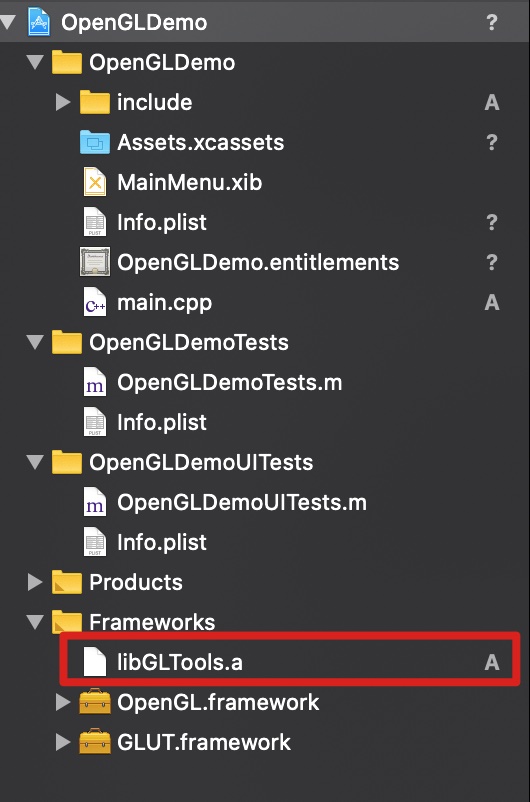Click the GLUT.framework toolbox icon
The height and width of the screenshot is (802, 530).
95,742
